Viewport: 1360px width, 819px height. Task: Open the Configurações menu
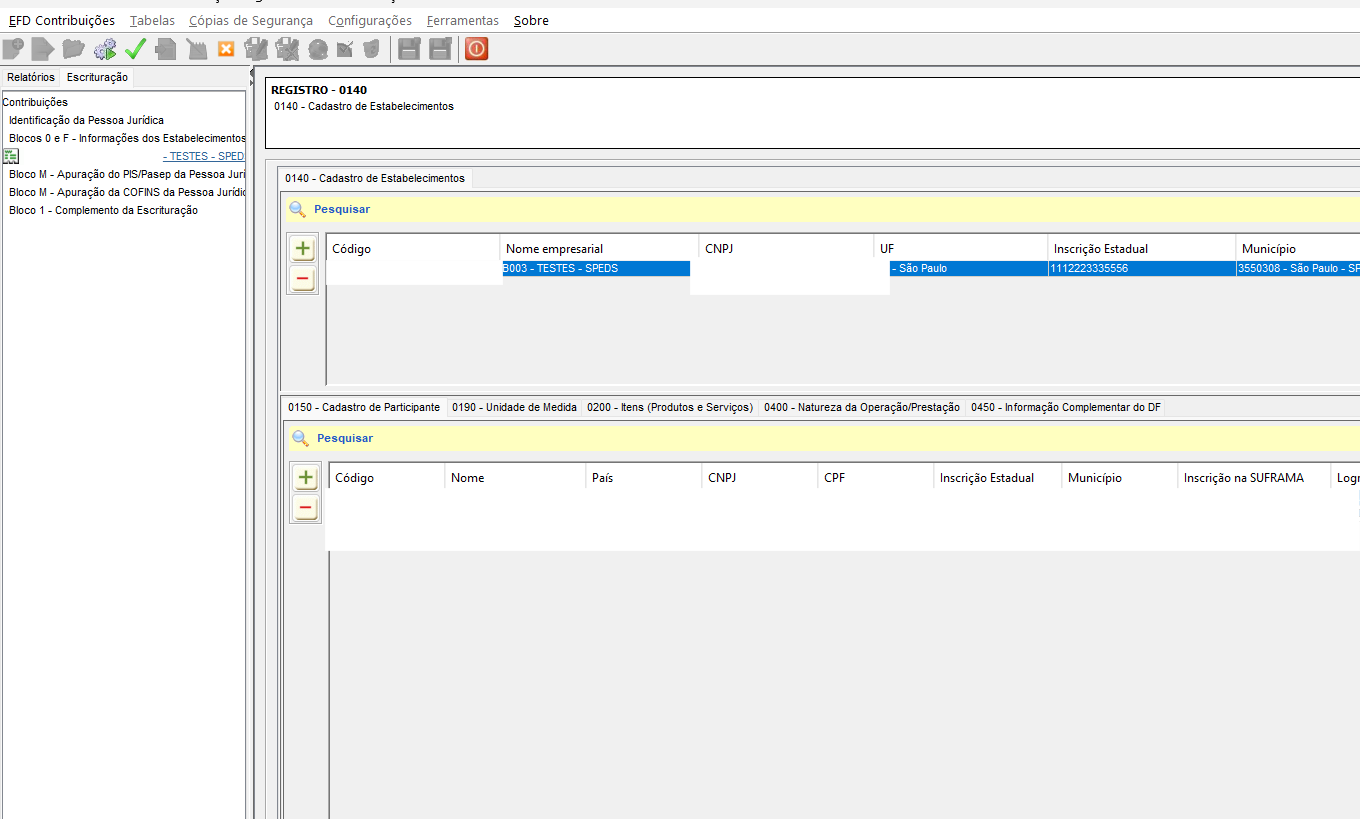pos(370,20)
